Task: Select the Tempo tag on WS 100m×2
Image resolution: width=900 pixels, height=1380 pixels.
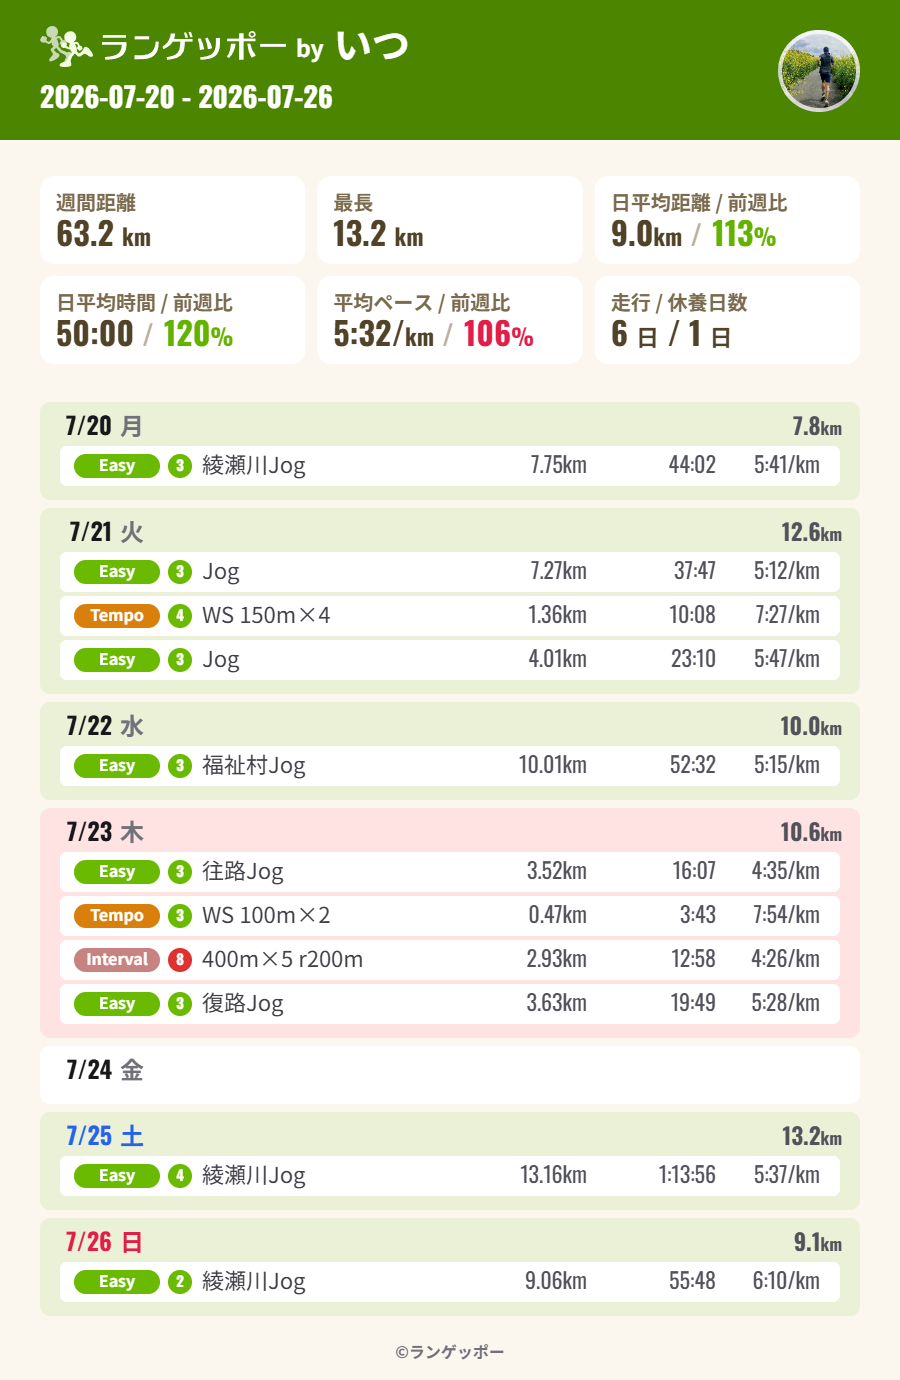Action: (x=117, y=916)
